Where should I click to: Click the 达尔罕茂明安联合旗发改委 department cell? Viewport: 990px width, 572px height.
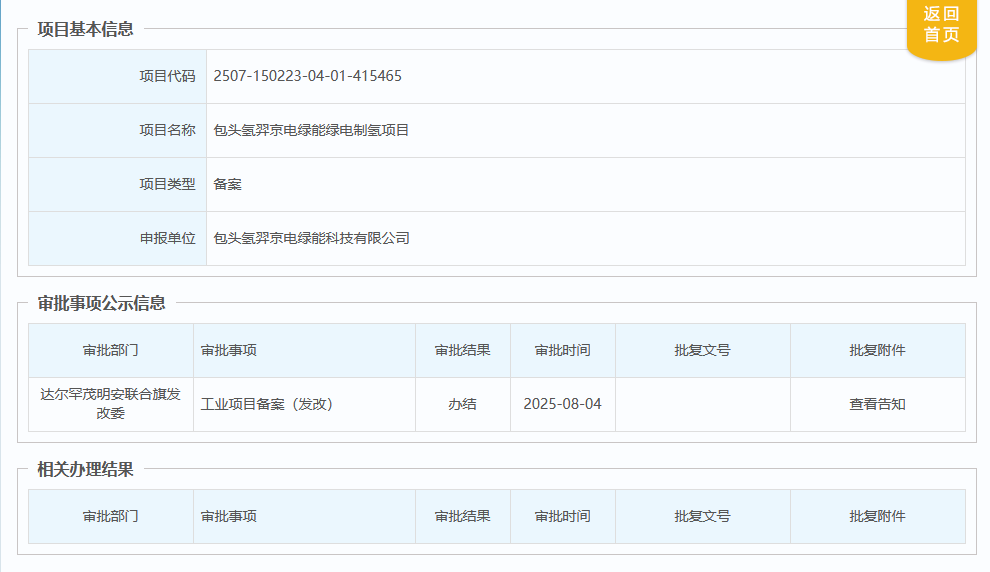111,404
